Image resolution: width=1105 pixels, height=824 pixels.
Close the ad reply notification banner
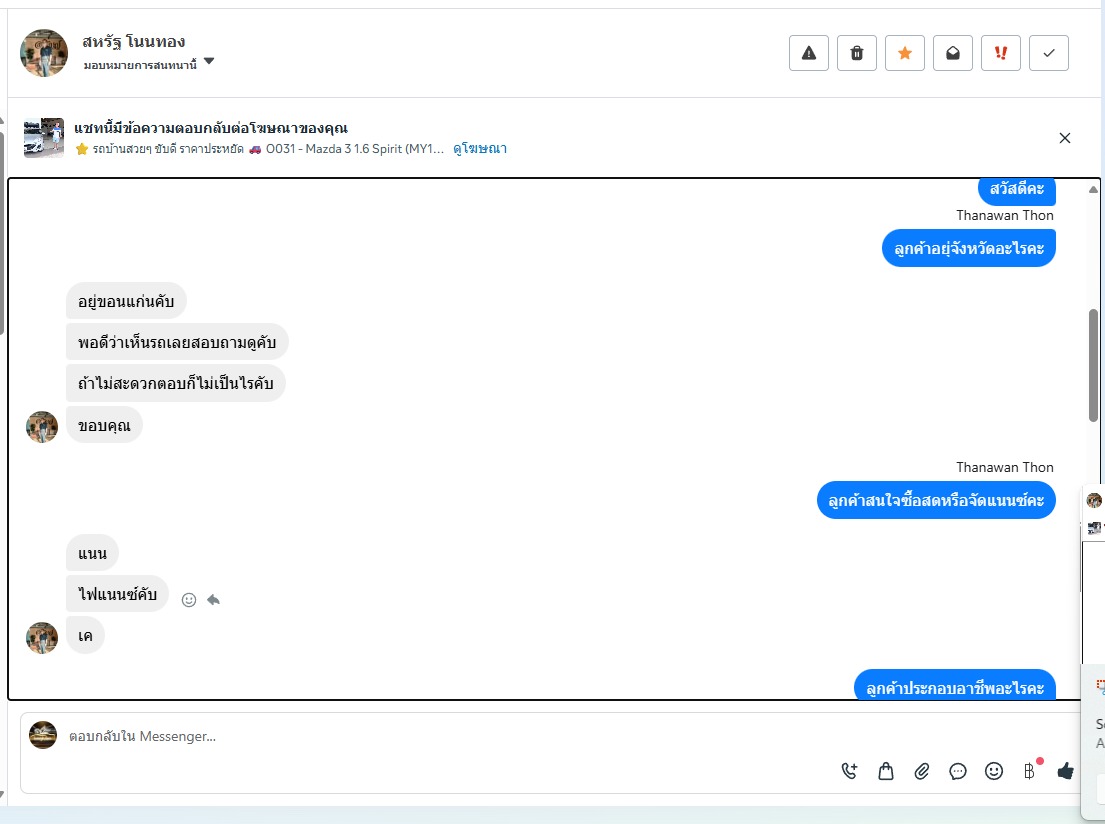click(1065, 138)
